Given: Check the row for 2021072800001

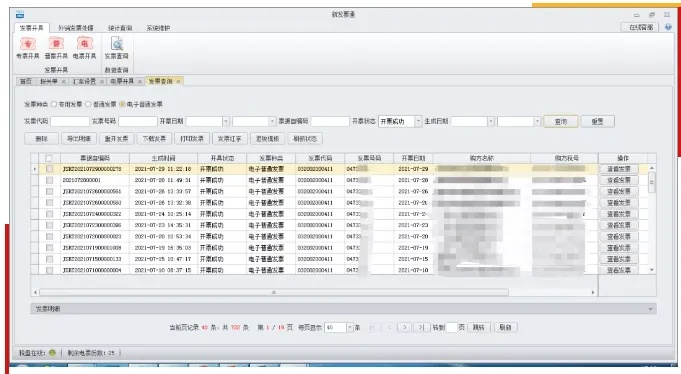Looking at the screenshot, I should pos(50,180).
